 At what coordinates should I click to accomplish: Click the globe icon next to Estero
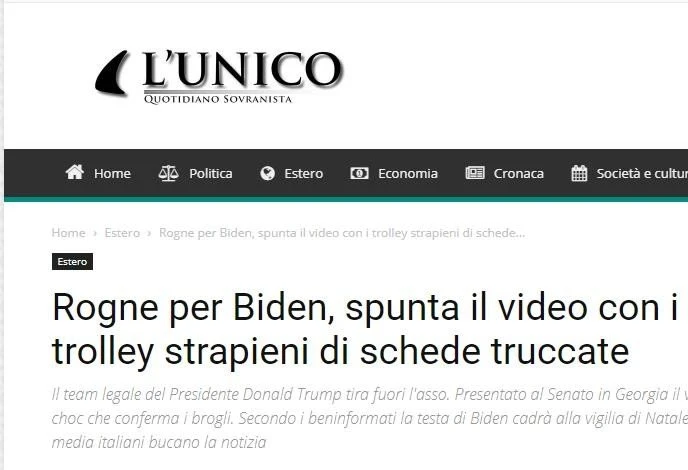click(267, 173)
